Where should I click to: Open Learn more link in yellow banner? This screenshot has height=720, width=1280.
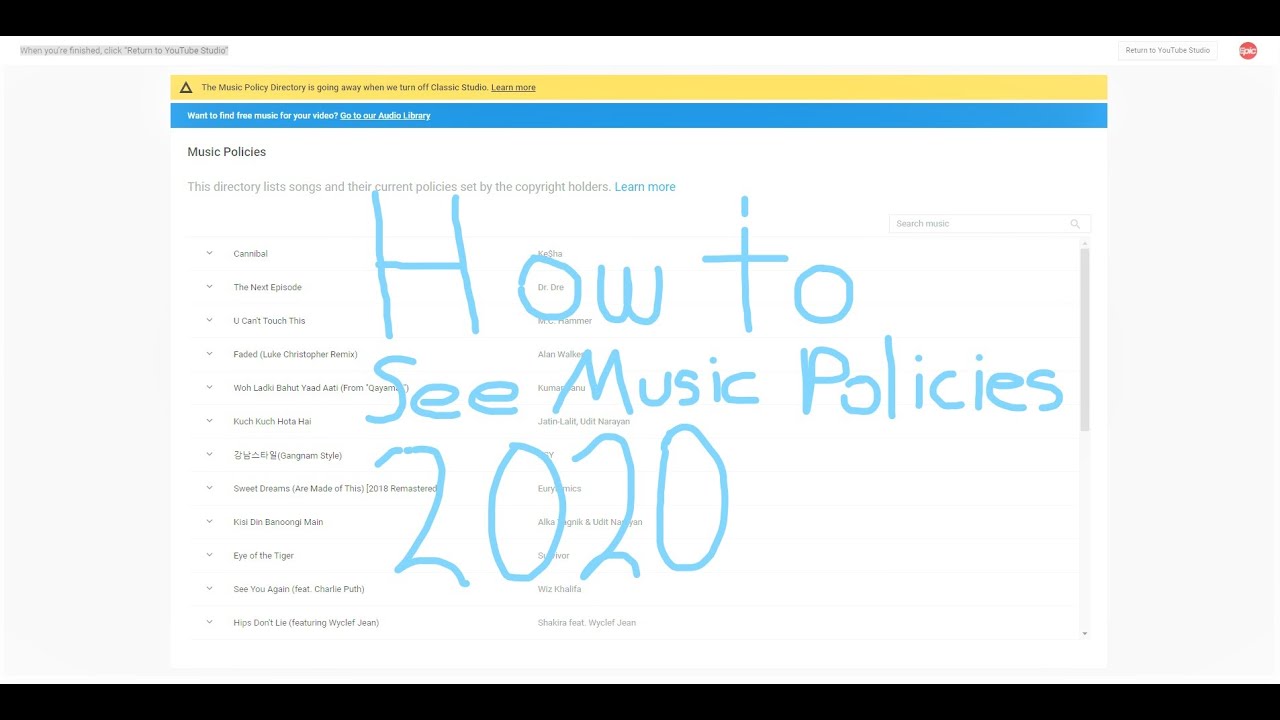tap(513, 88)
